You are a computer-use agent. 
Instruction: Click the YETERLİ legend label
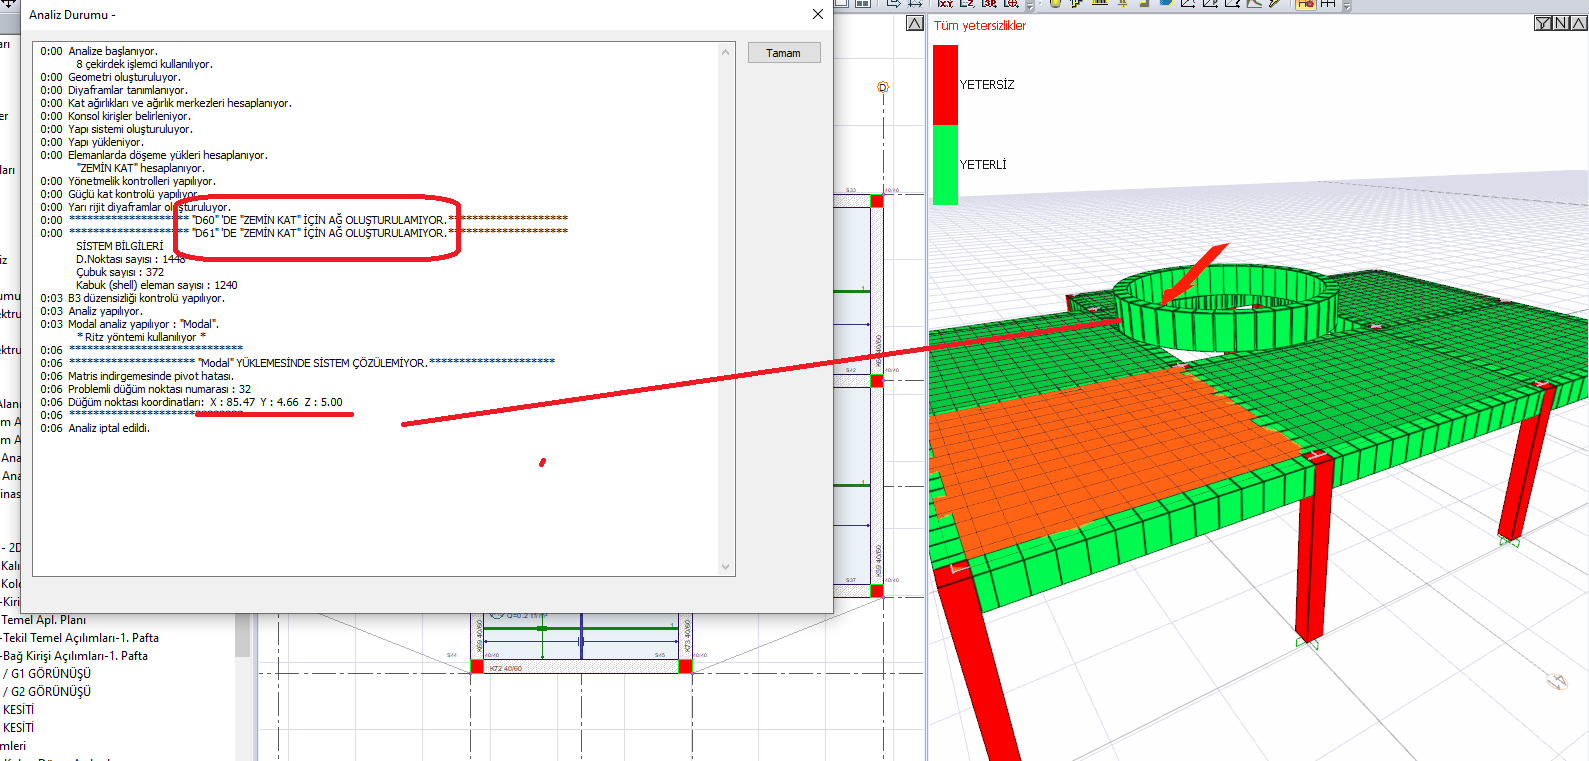click(x=983, y=165)
